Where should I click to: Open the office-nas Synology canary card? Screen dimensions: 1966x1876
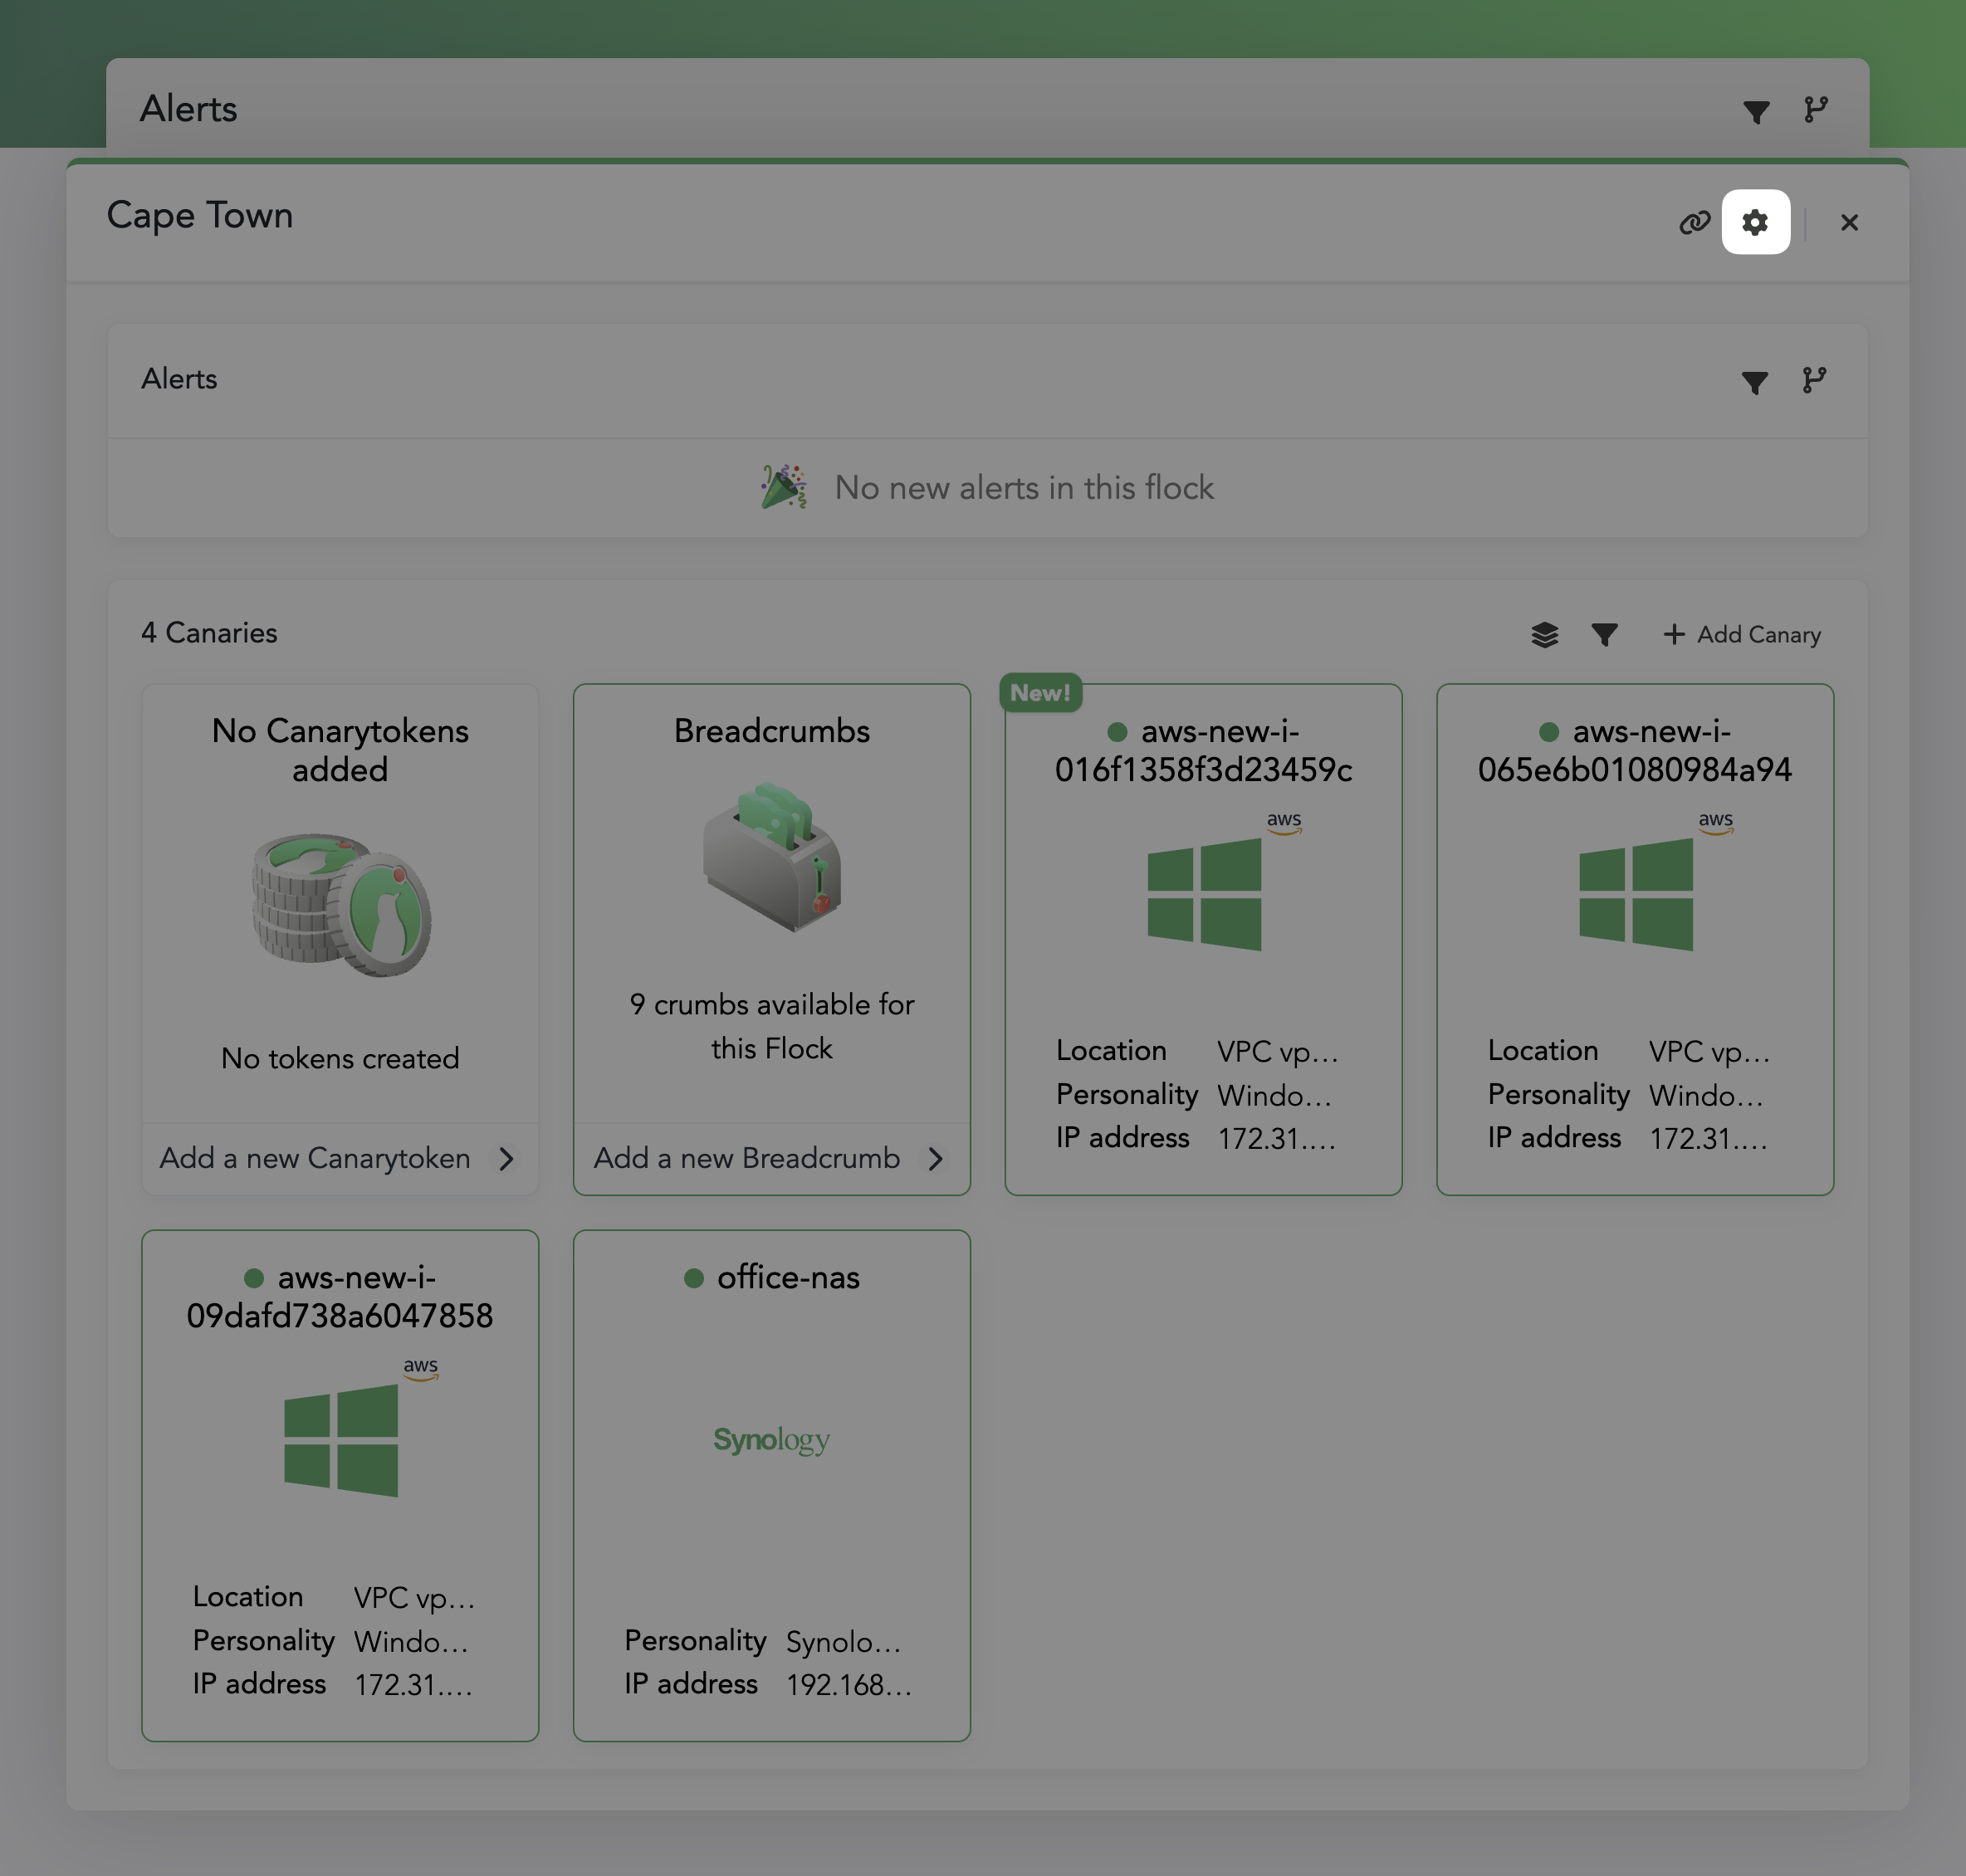771,1484
